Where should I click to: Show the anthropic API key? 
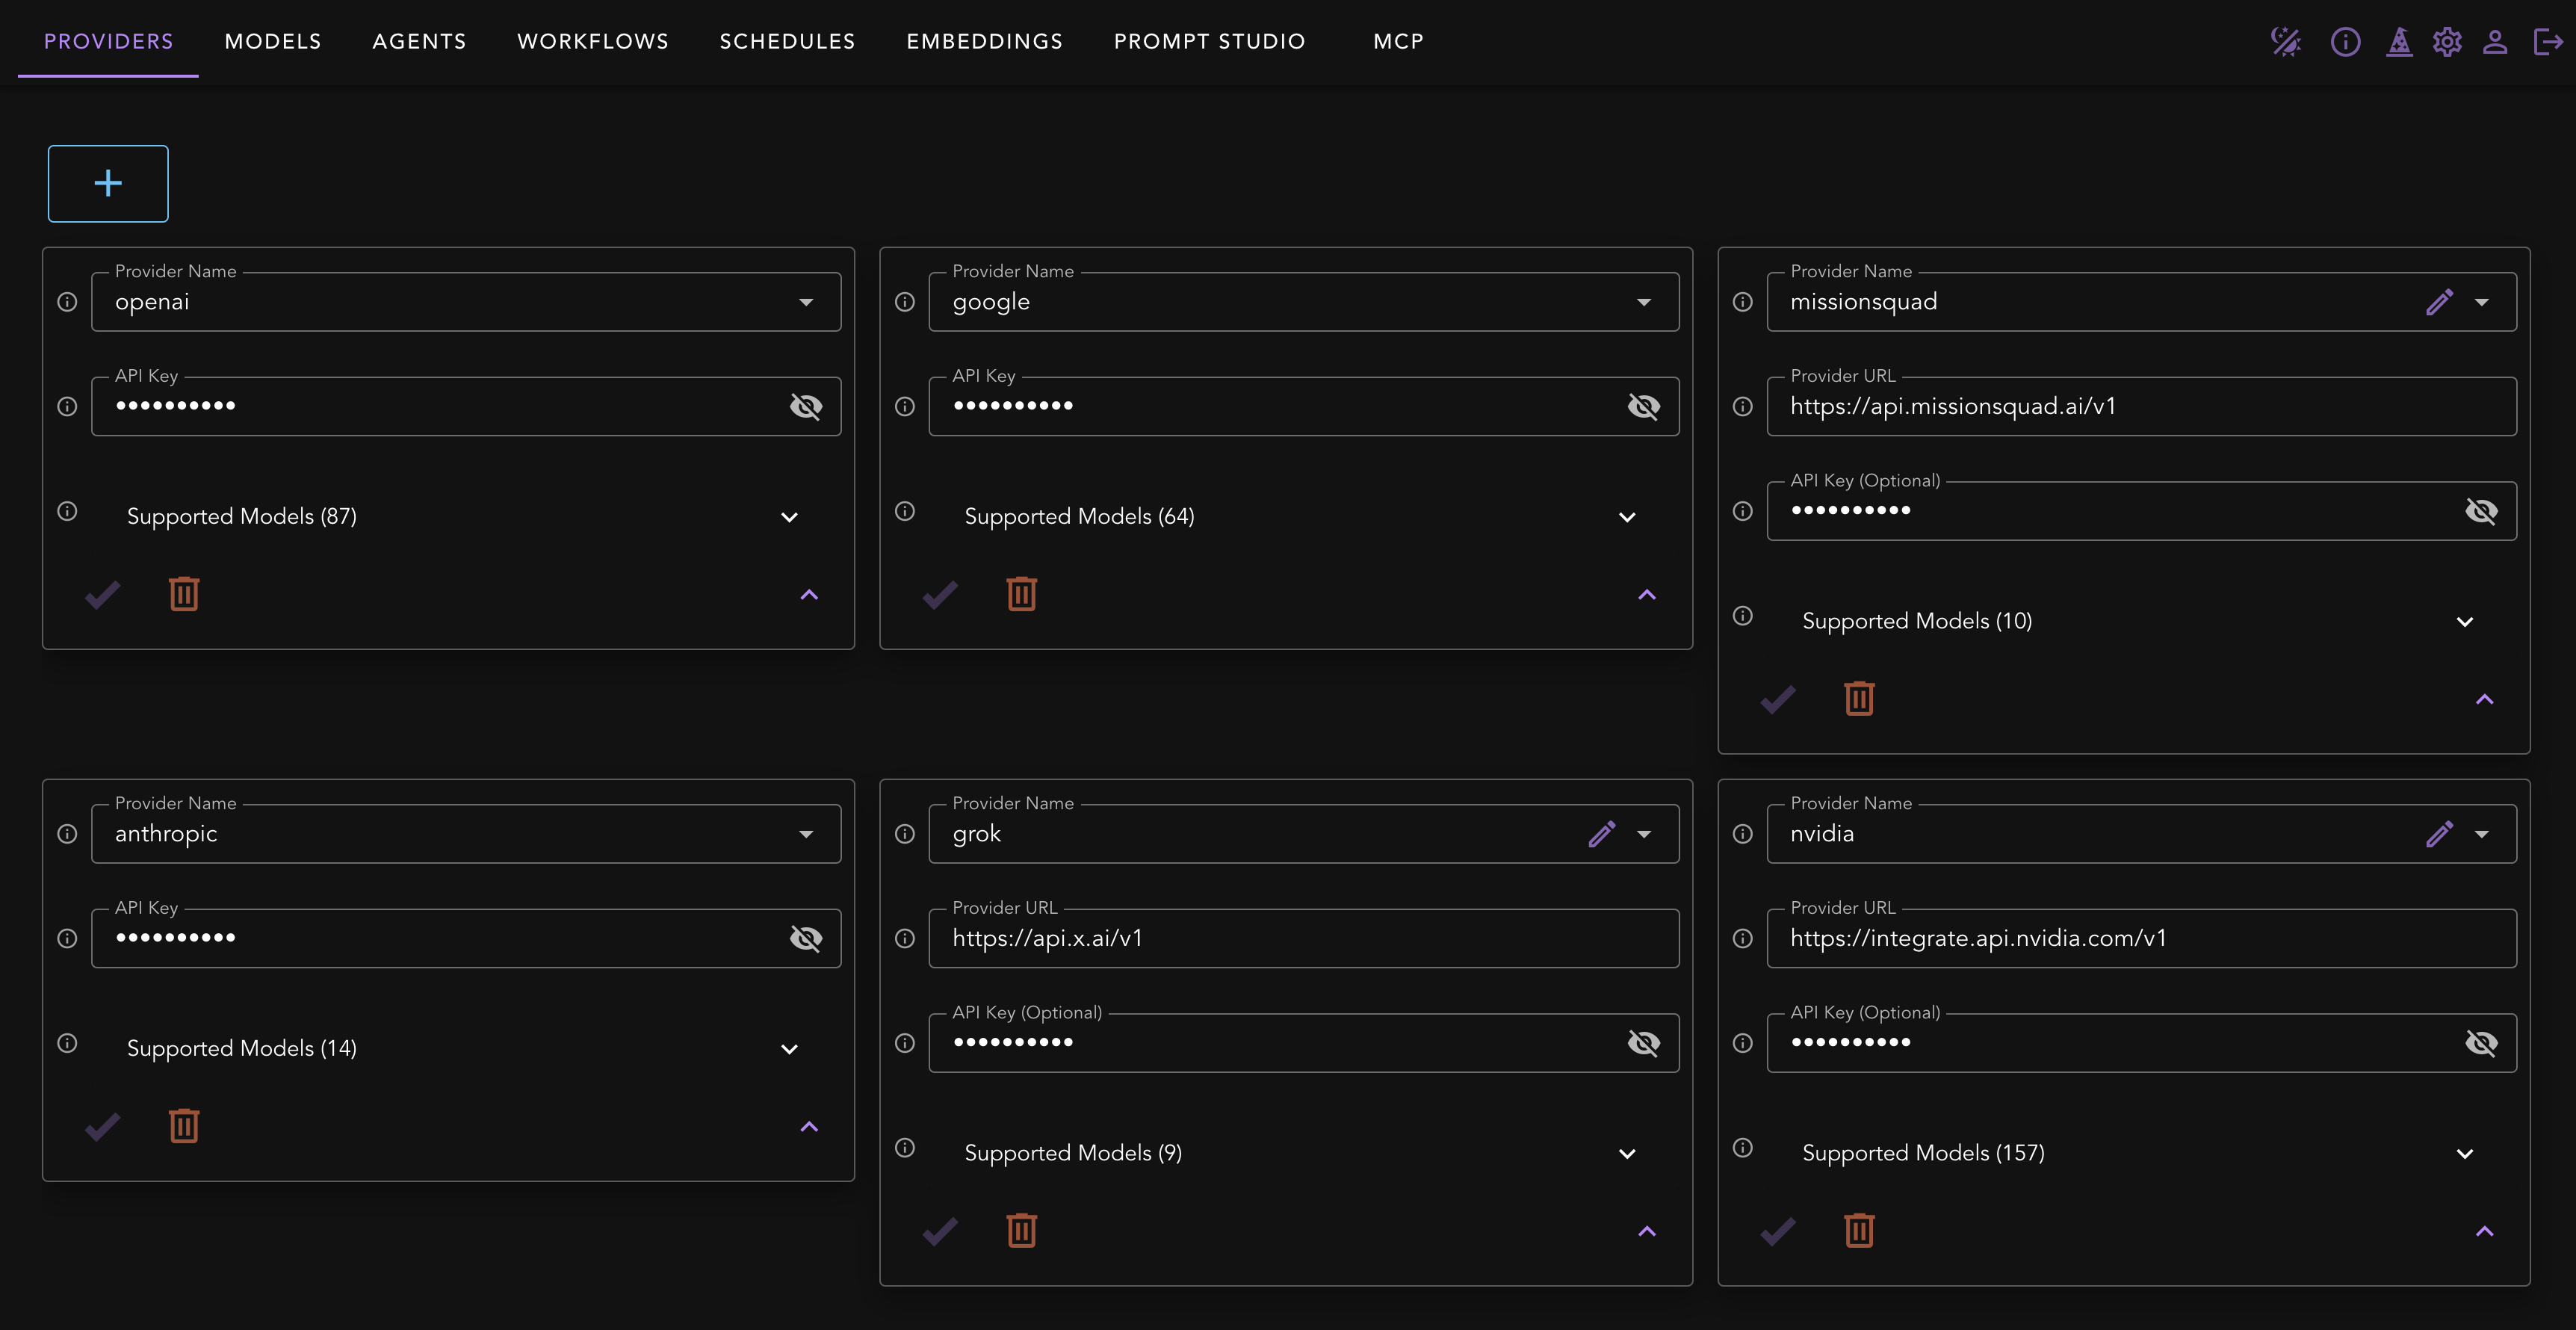tap(806, 938)
